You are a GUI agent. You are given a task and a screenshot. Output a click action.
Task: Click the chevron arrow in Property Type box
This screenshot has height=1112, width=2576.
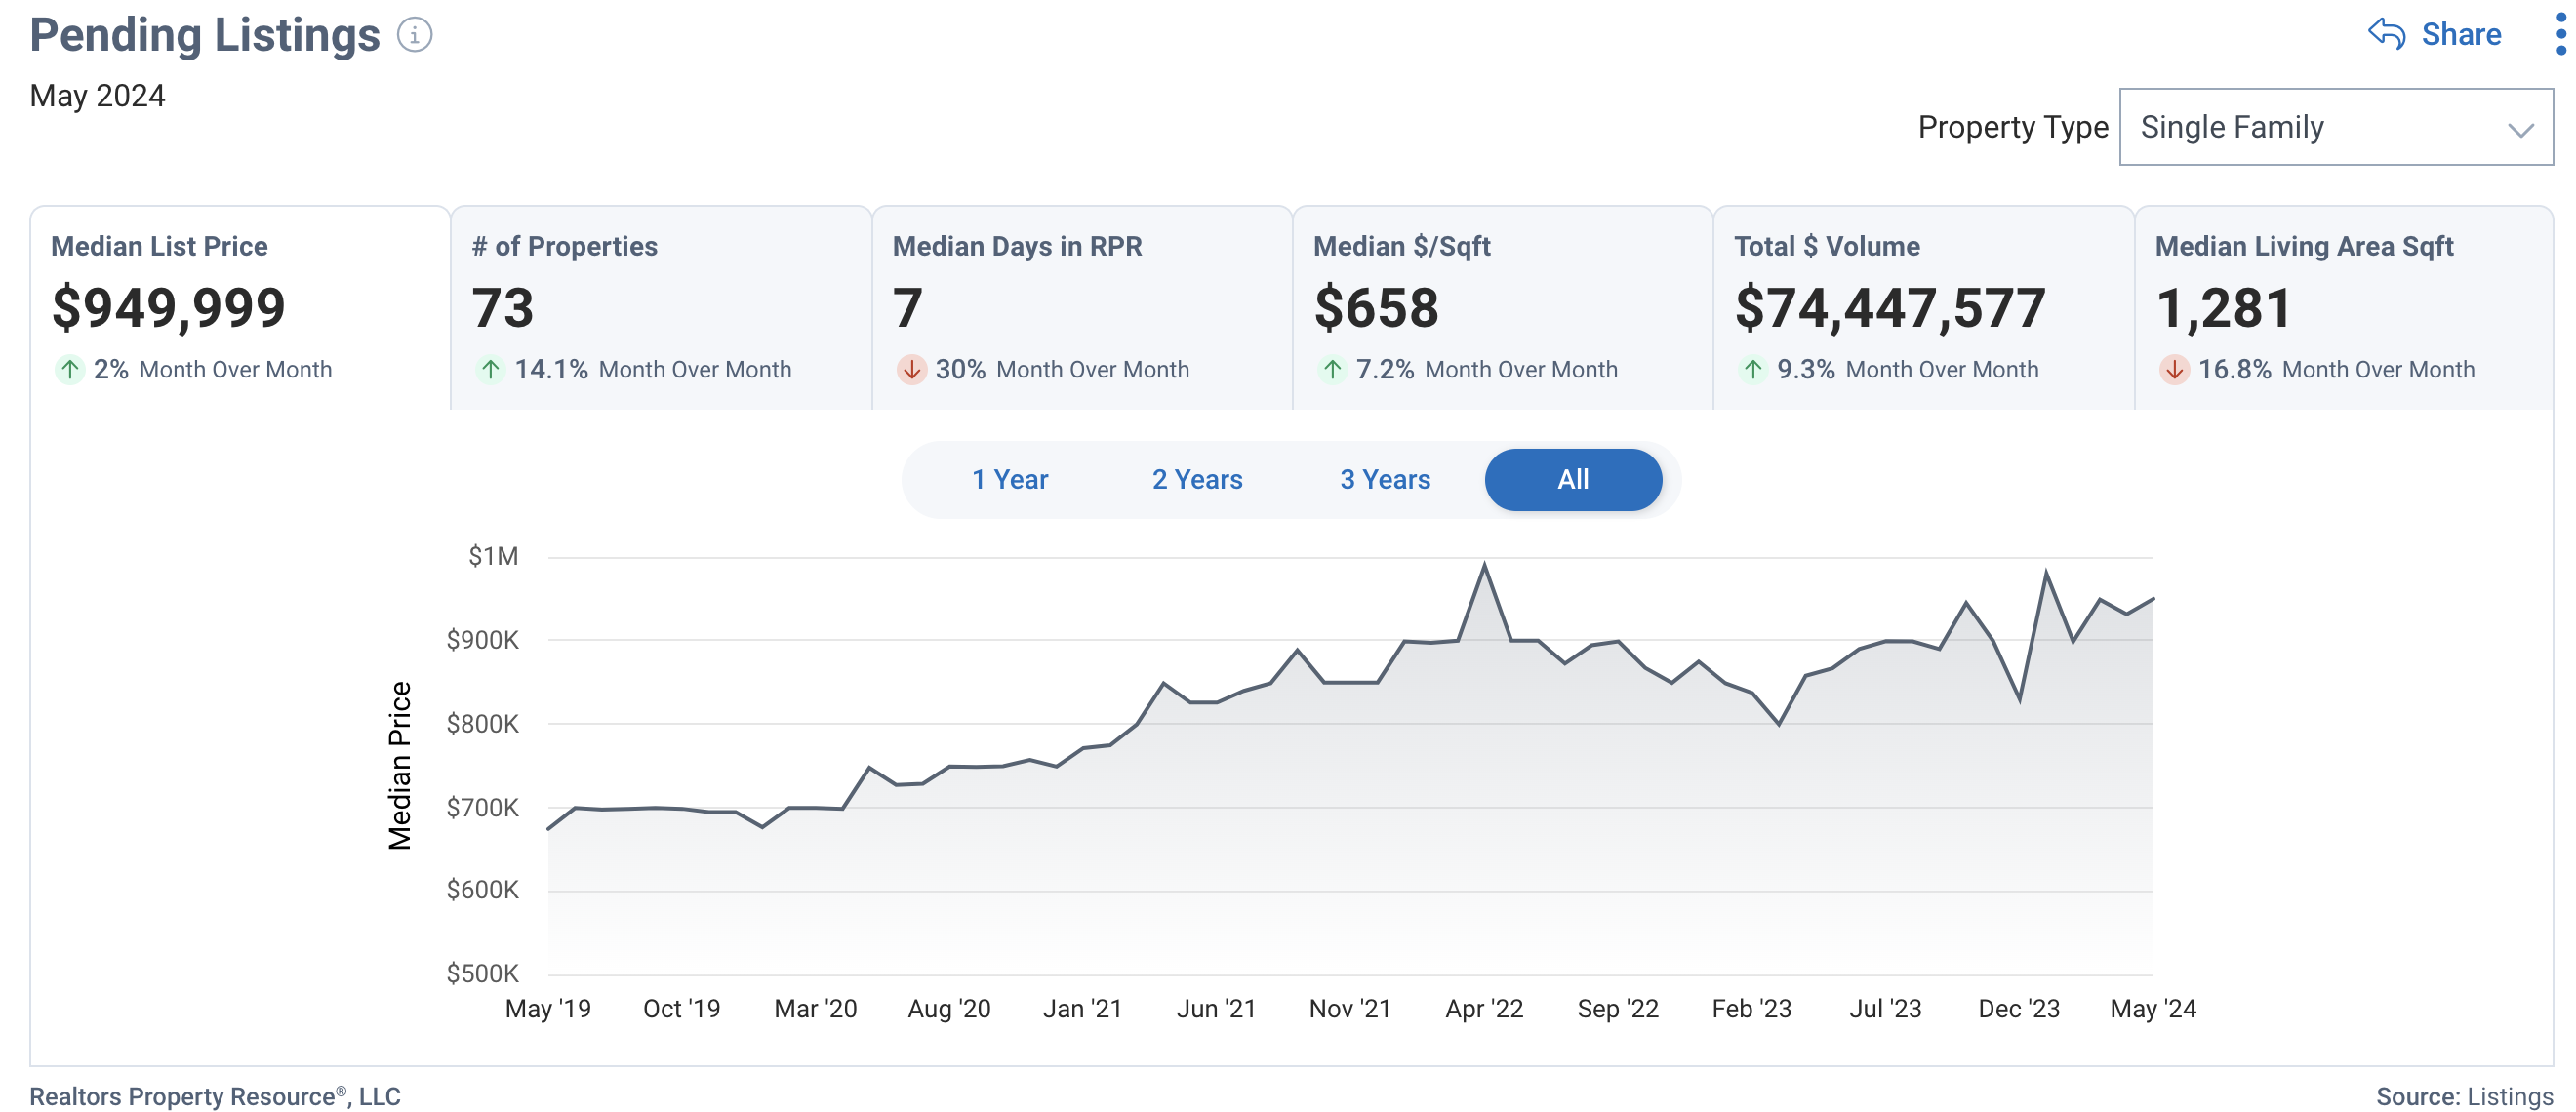[2520, 130]
